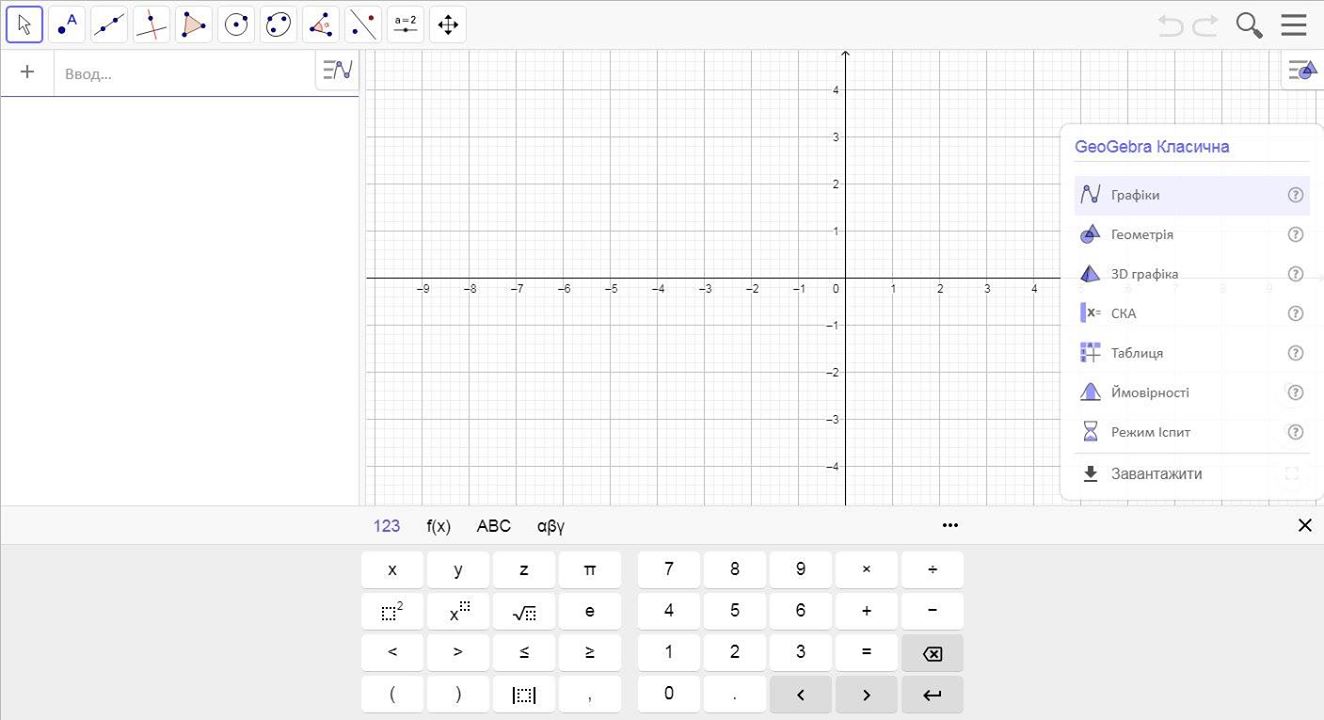The image size is (1324, 720).
Task: Expand more keyboard options (three dots)
Action: pos(950,526)
